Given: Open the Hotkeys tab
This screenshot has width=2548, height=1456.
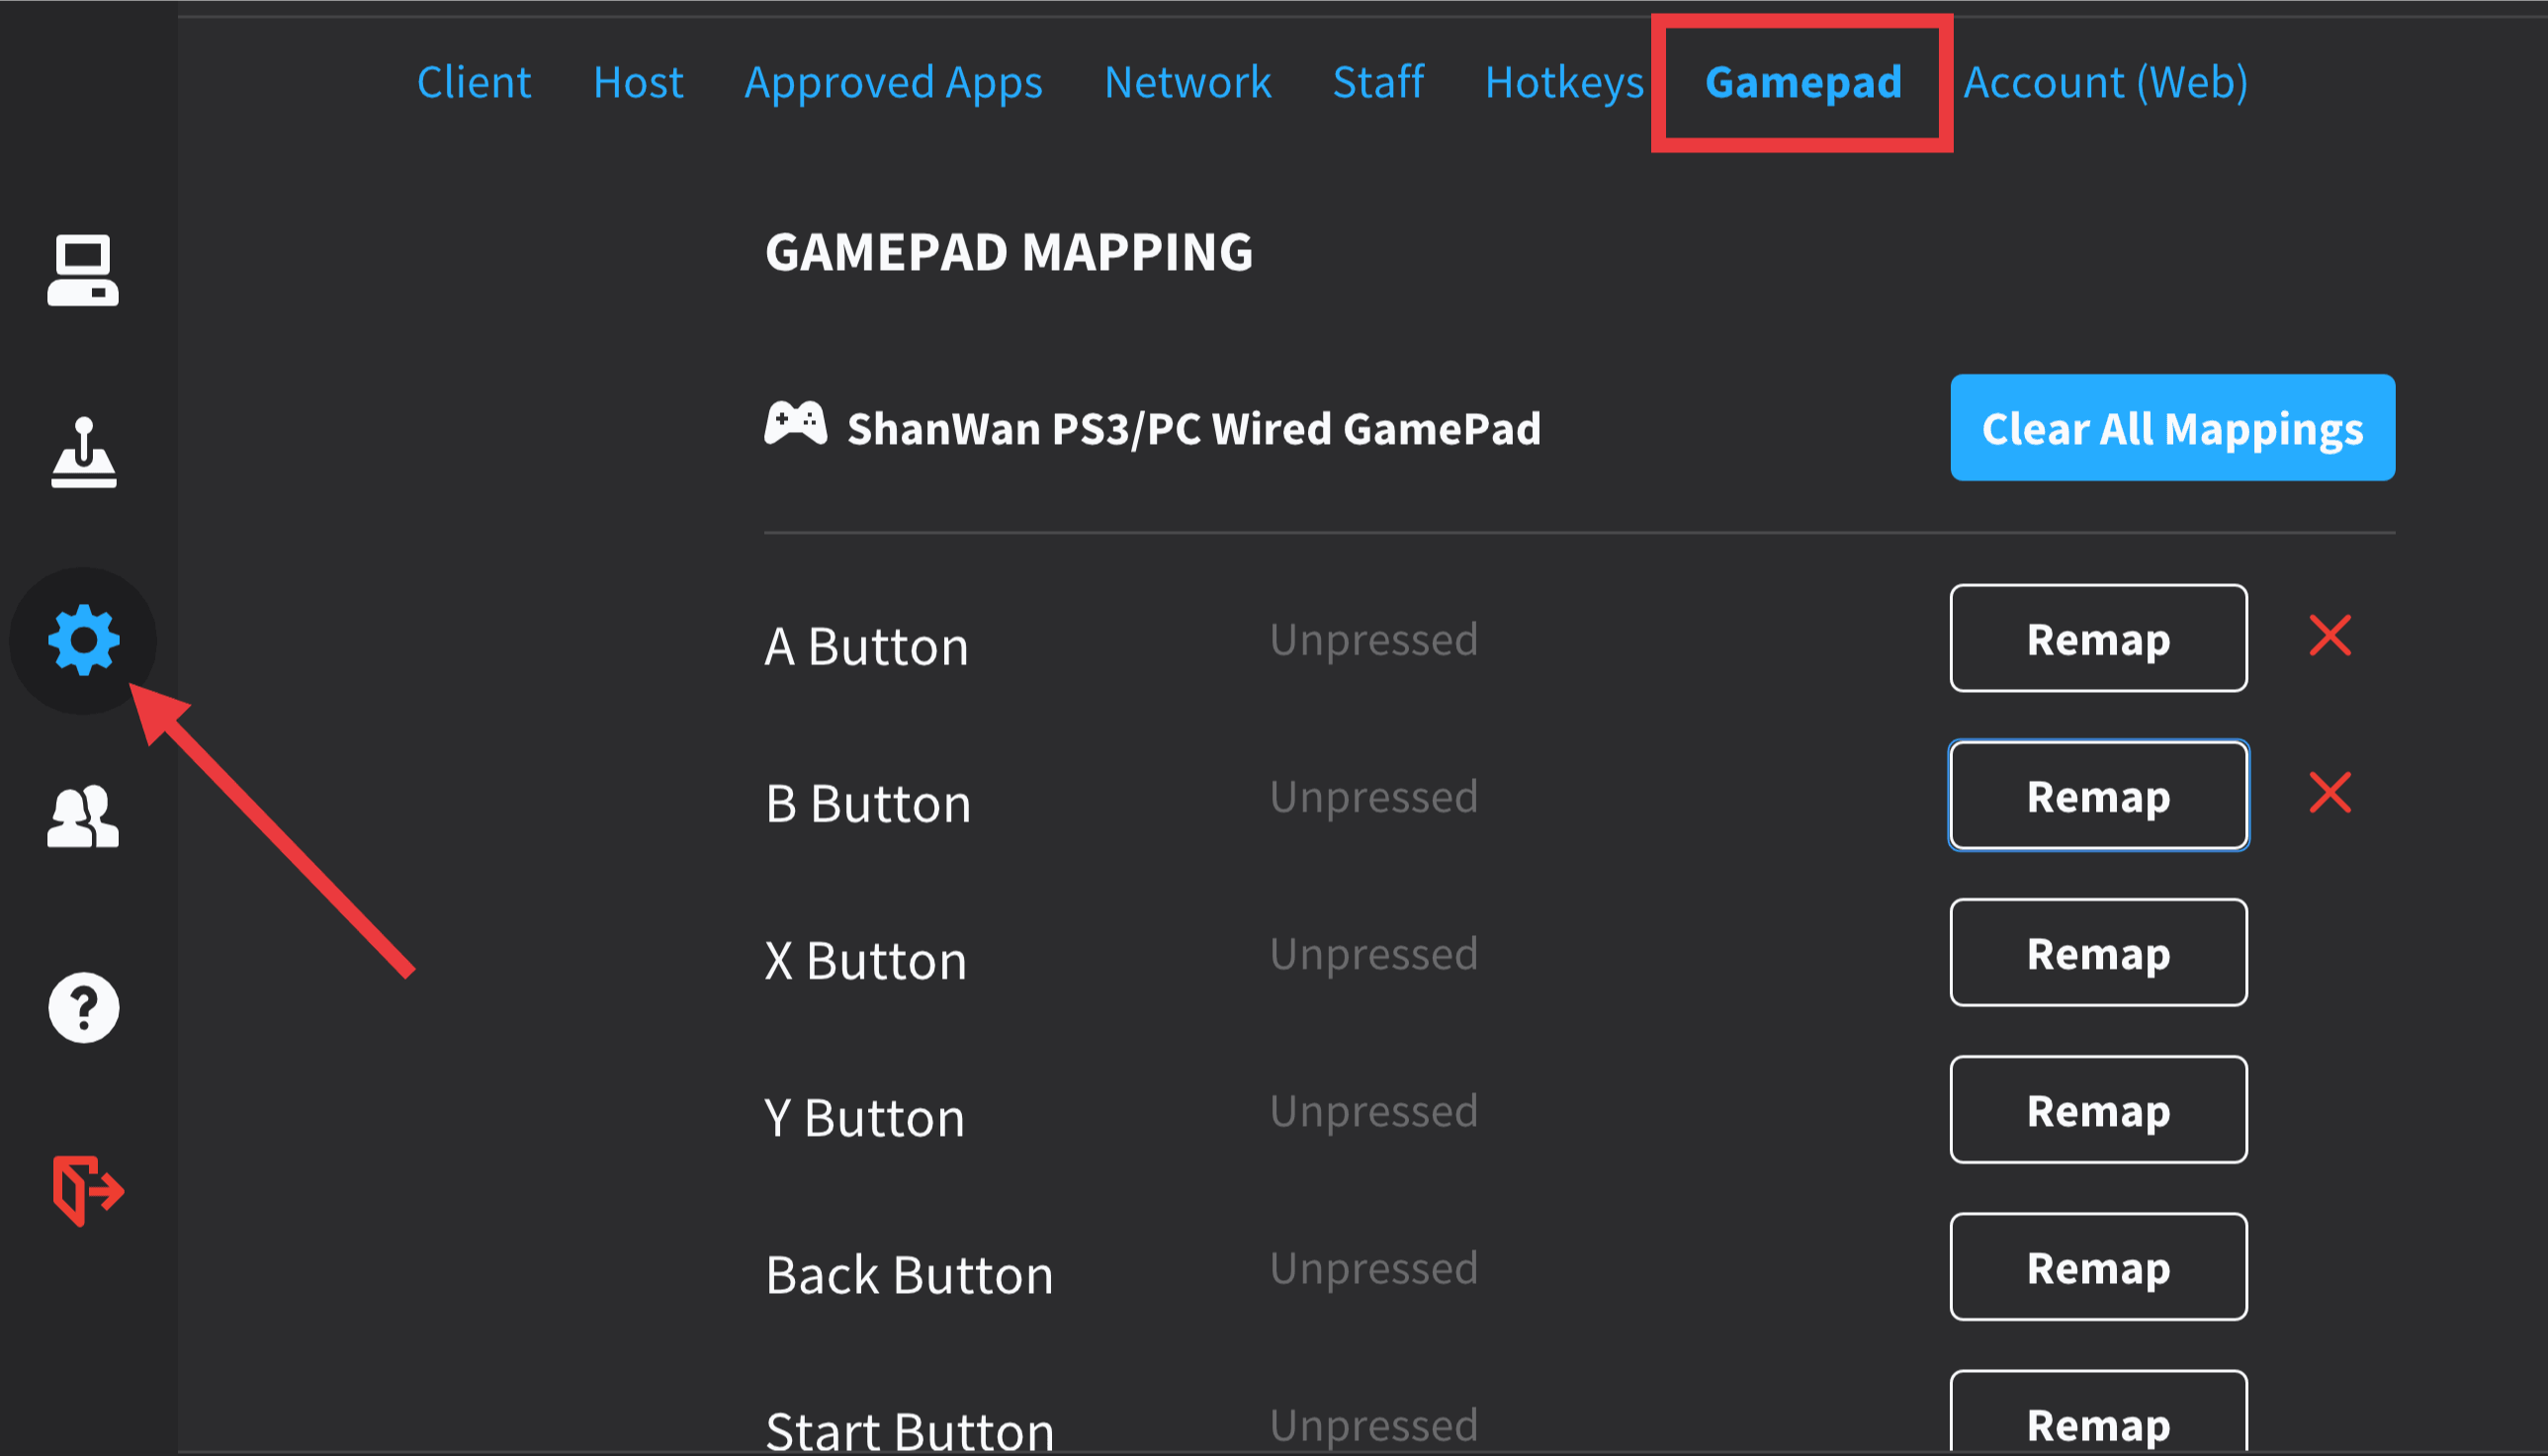Looking at the screenshot, I should (x=1565, y=83).
